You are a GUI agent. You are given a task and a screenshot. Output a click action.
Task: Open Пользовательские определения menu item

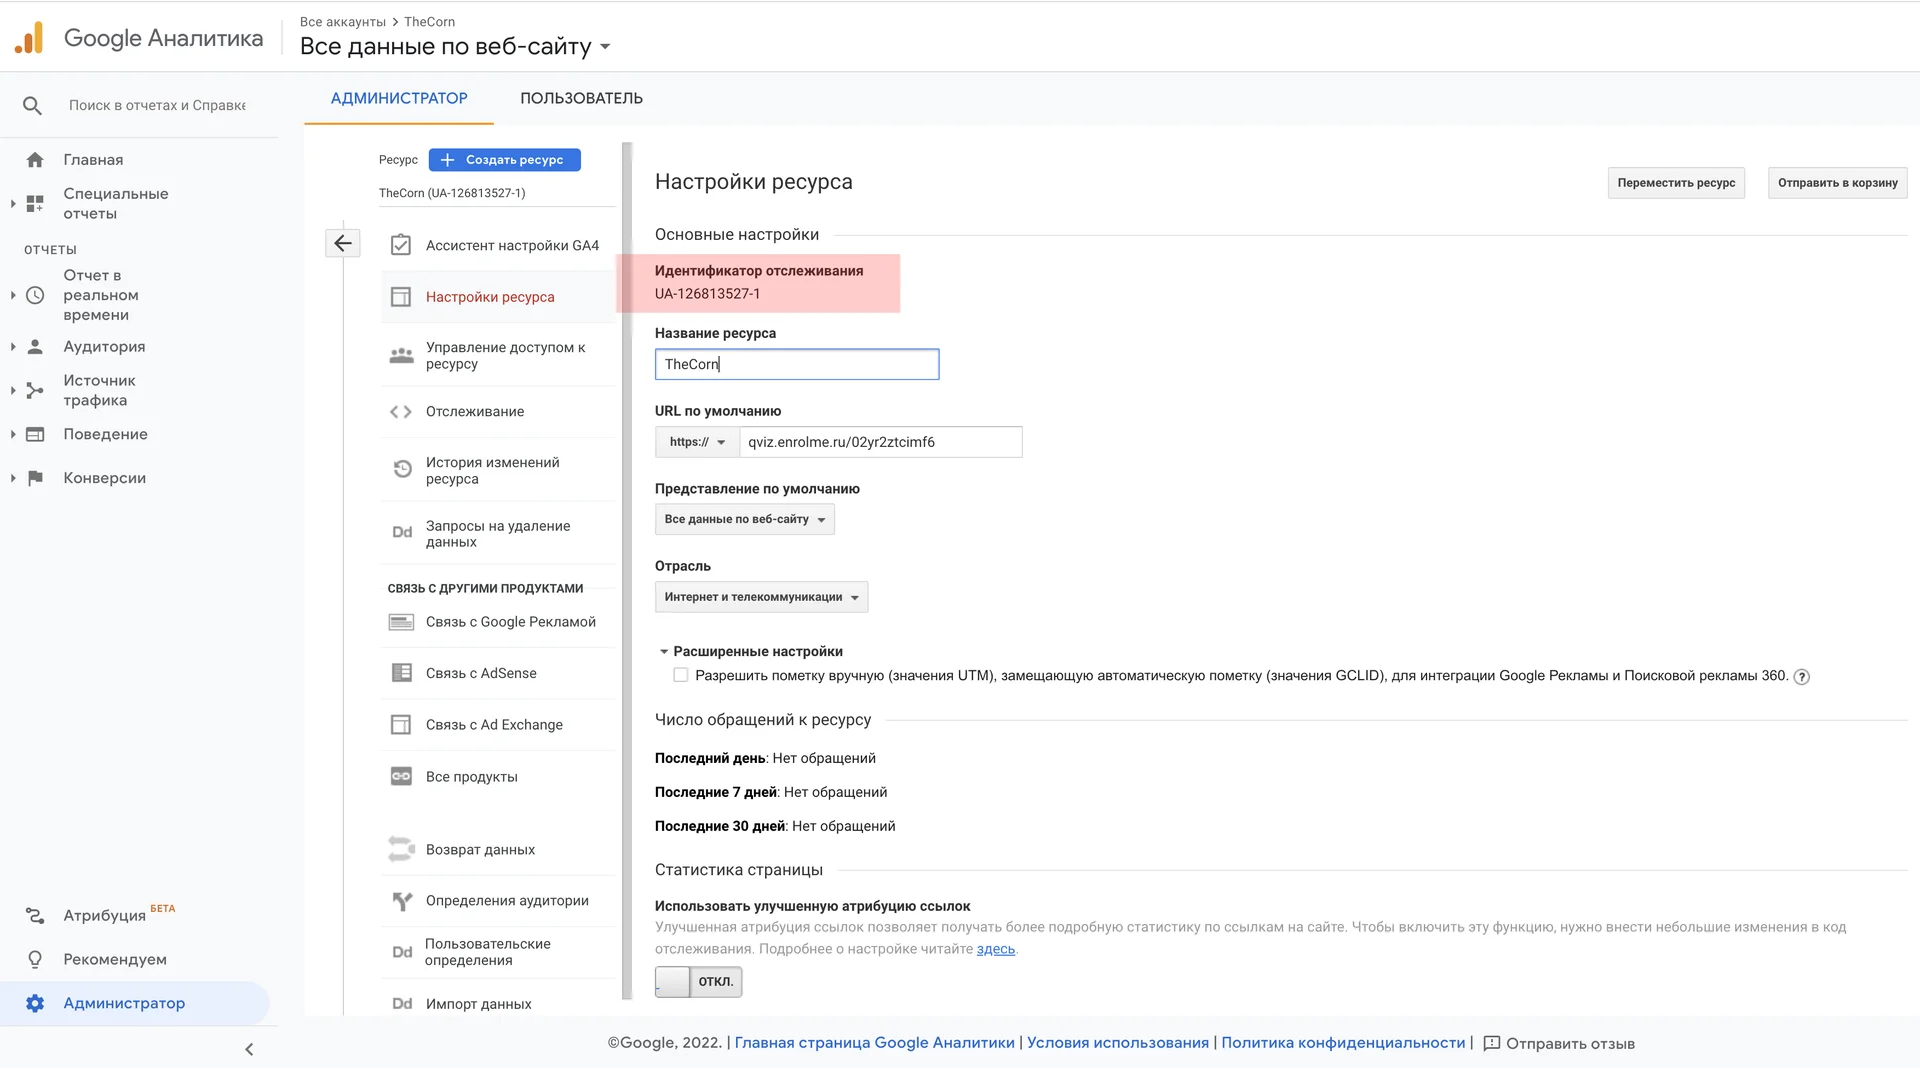[499, 952]
